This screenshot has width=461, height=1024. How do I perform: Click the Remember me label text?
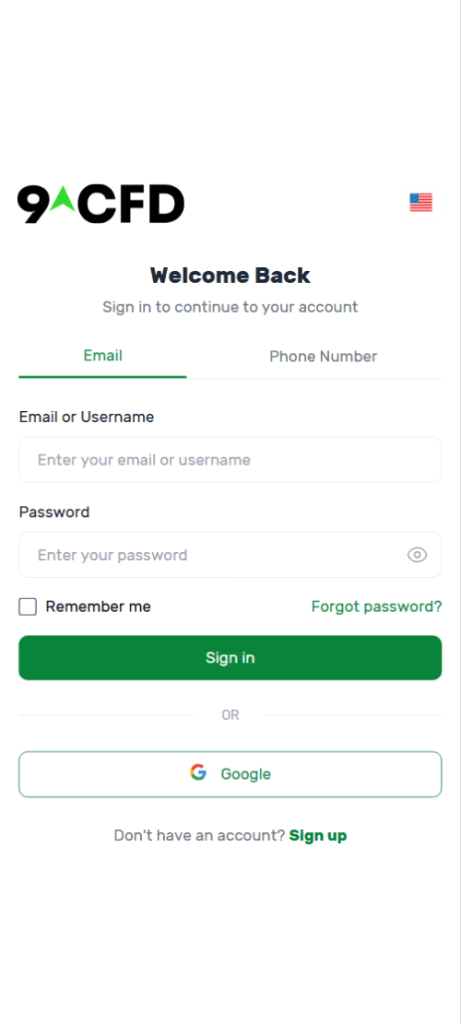click(x=98, y=607)
